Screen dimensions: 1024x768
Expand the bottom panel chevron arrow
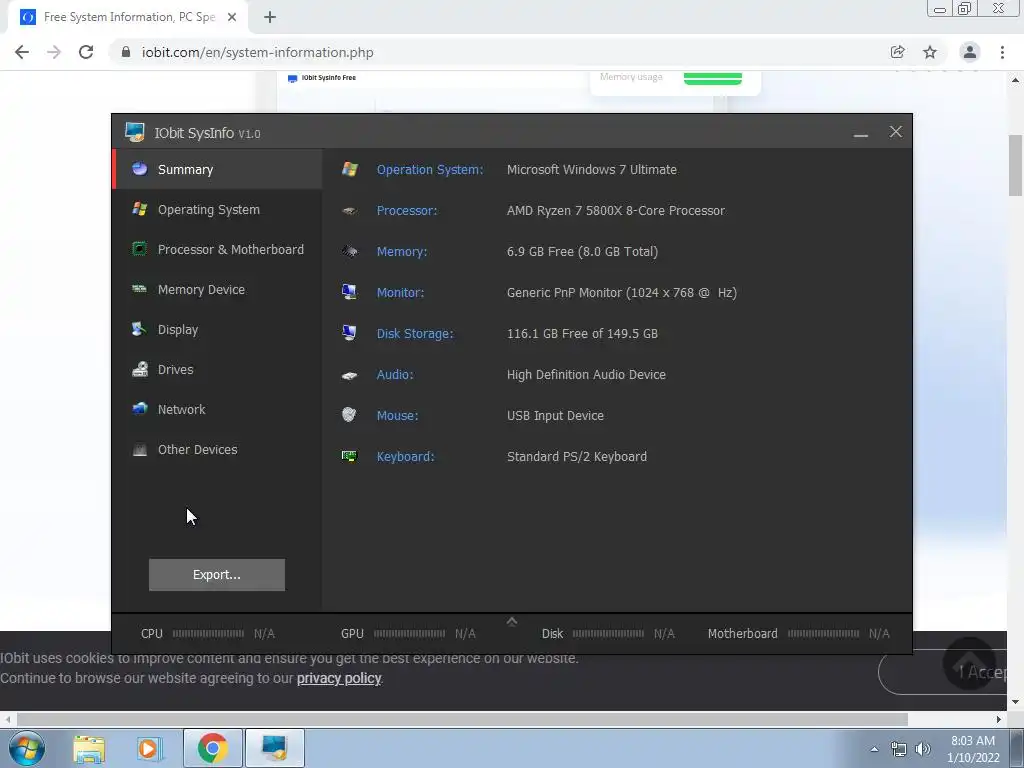(x=512, y=621)
